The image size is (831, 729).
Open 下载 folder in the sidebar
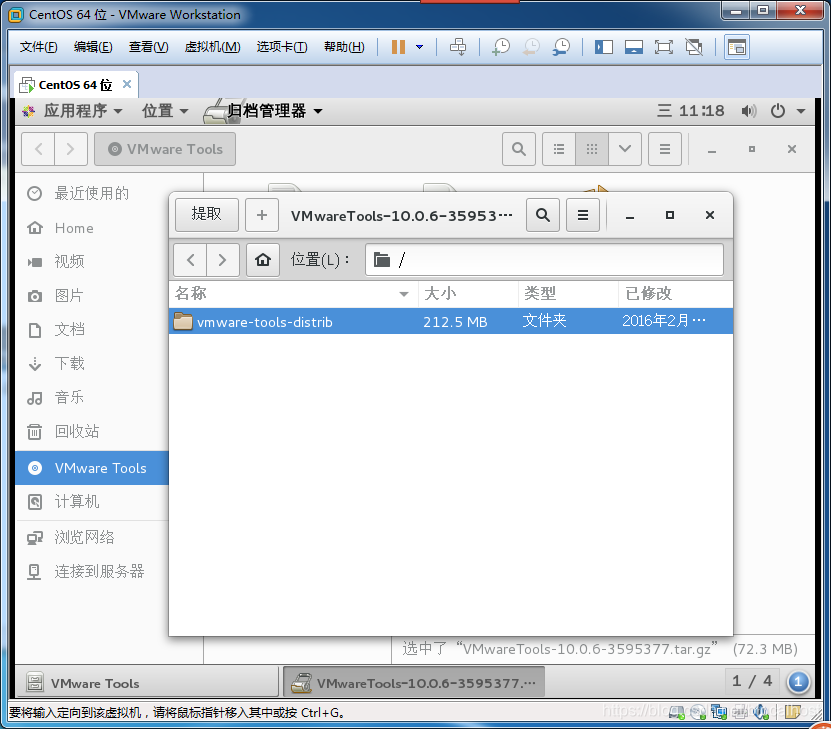(x=92, y=363)
